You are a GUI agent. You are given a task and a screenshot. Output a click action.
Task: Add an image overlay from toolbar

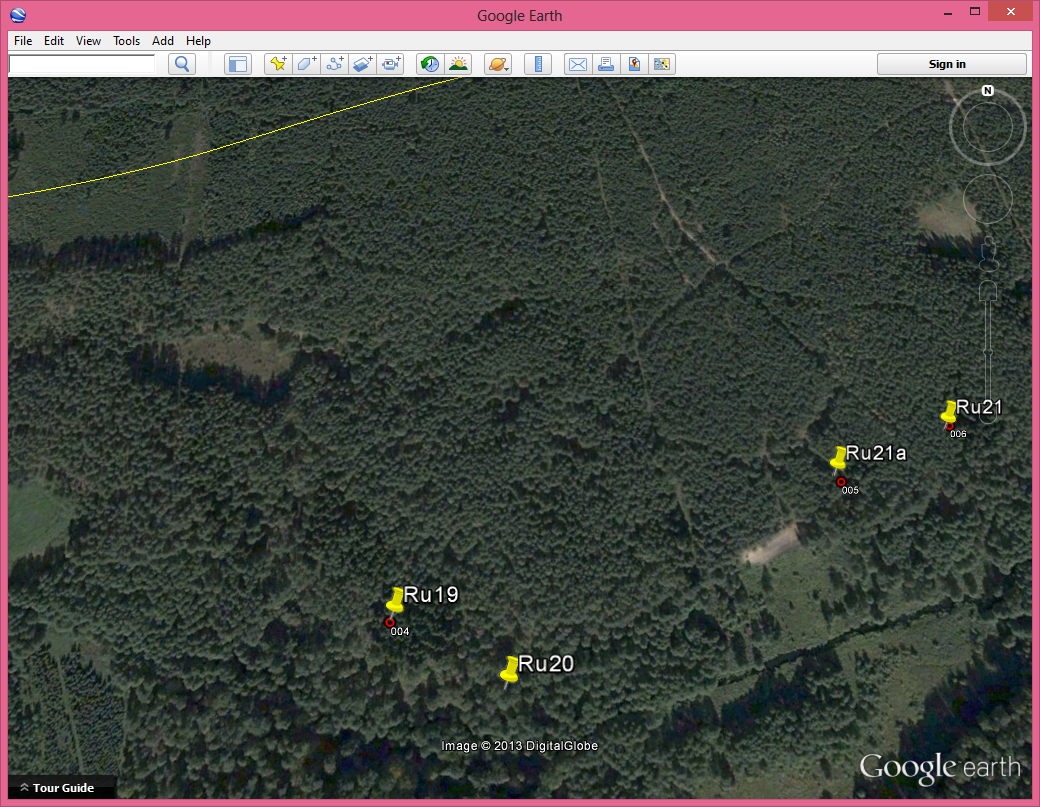click(363, 64)
